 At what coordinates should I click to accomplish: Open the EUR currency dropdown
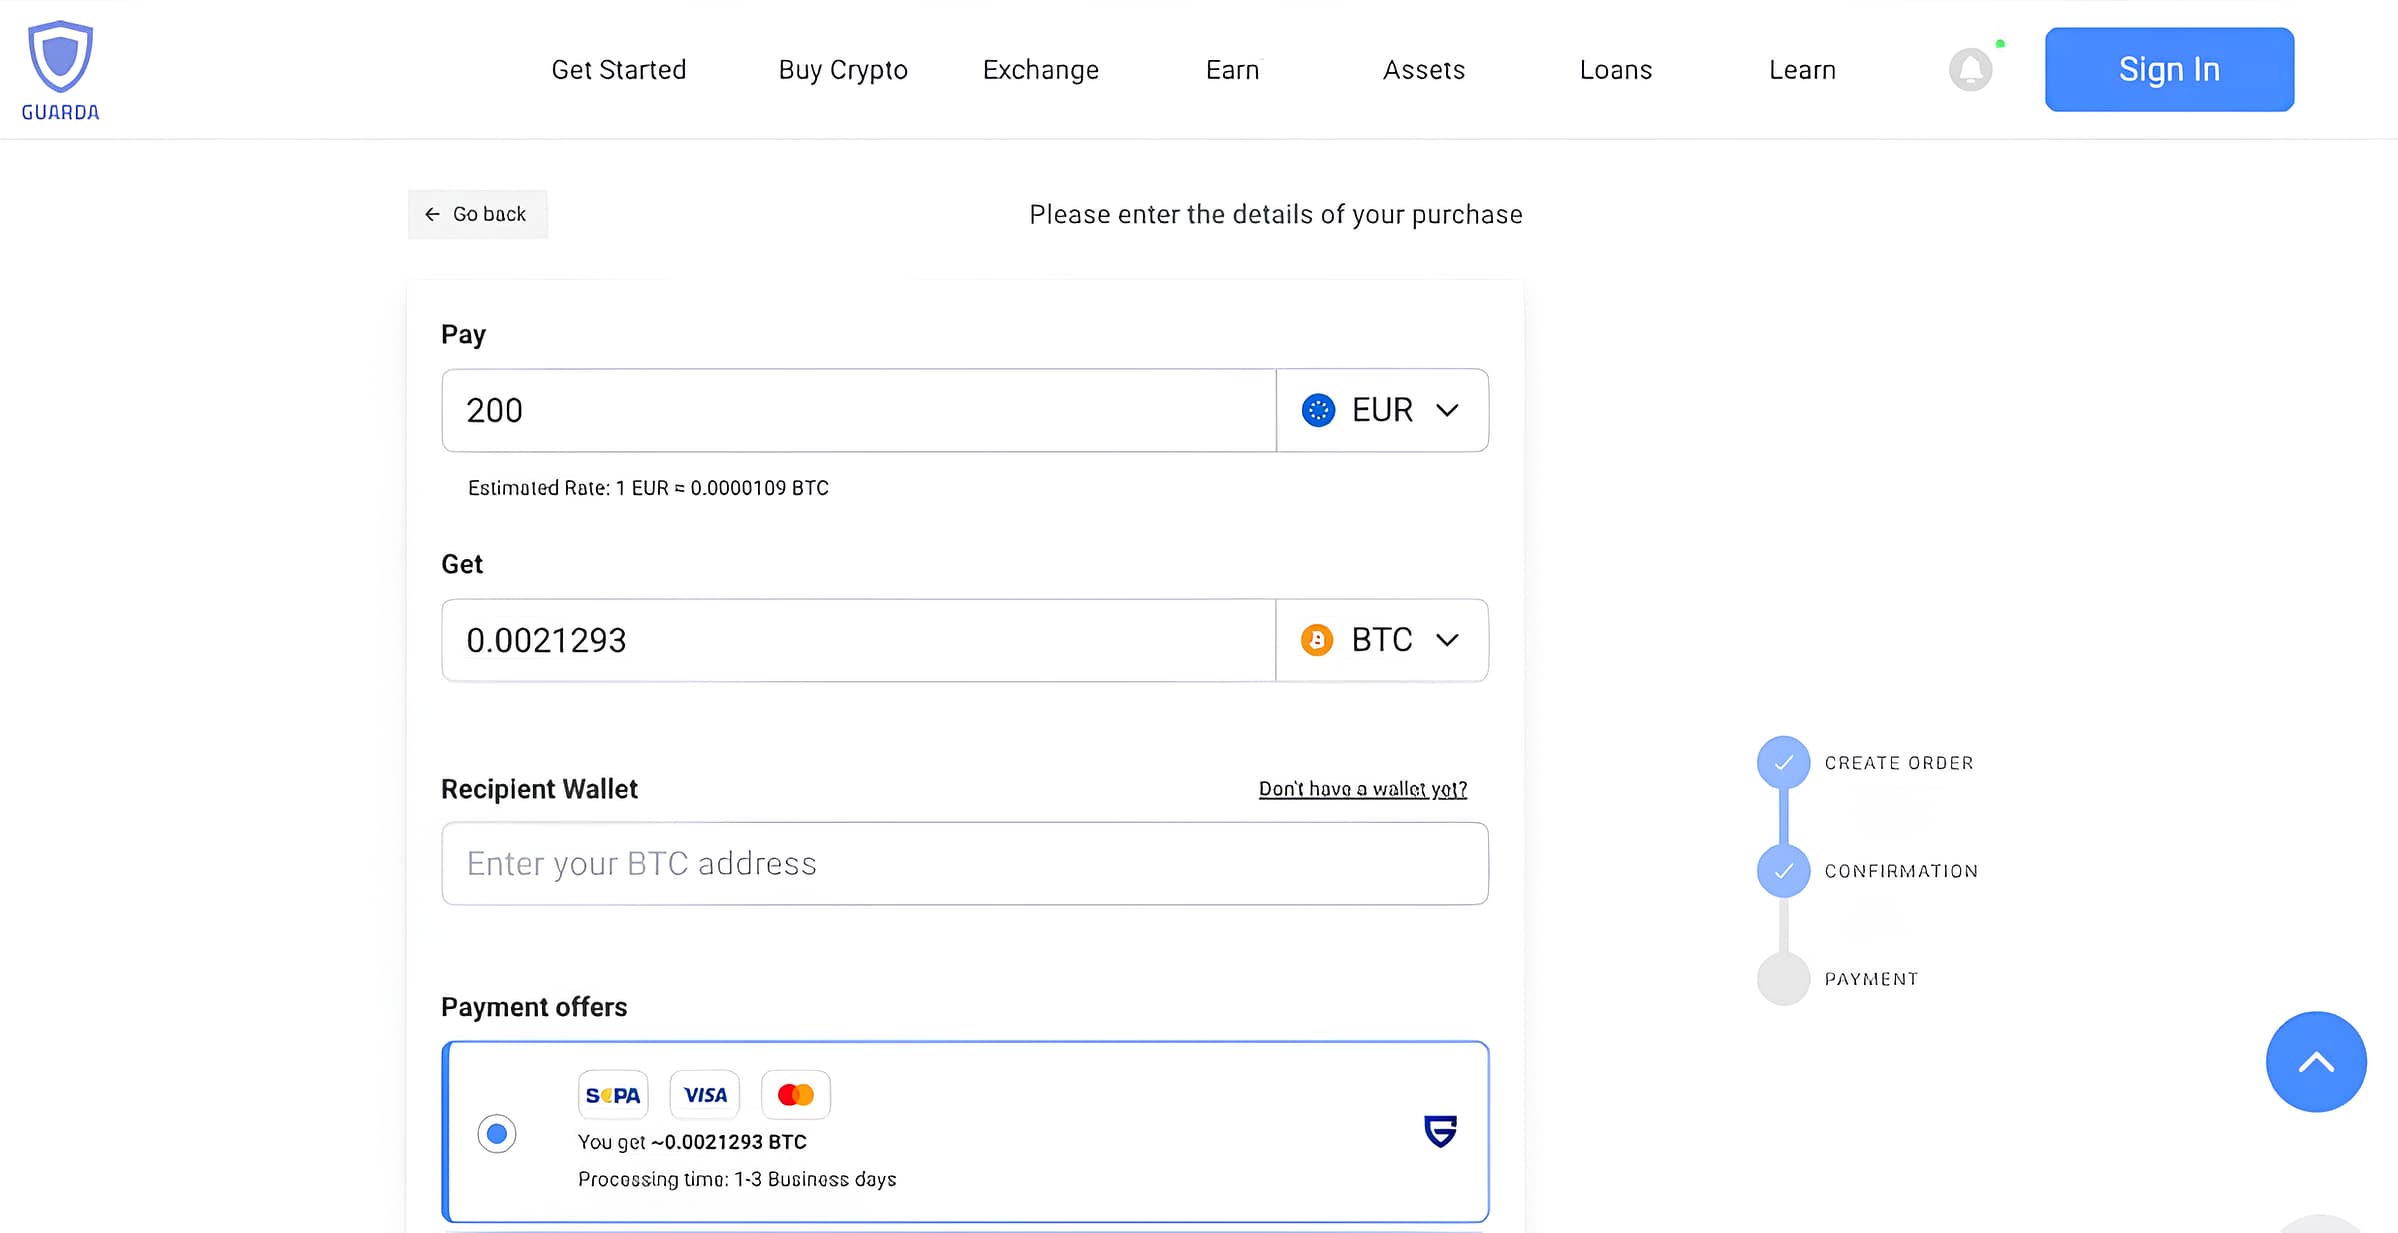(1382, 410)
